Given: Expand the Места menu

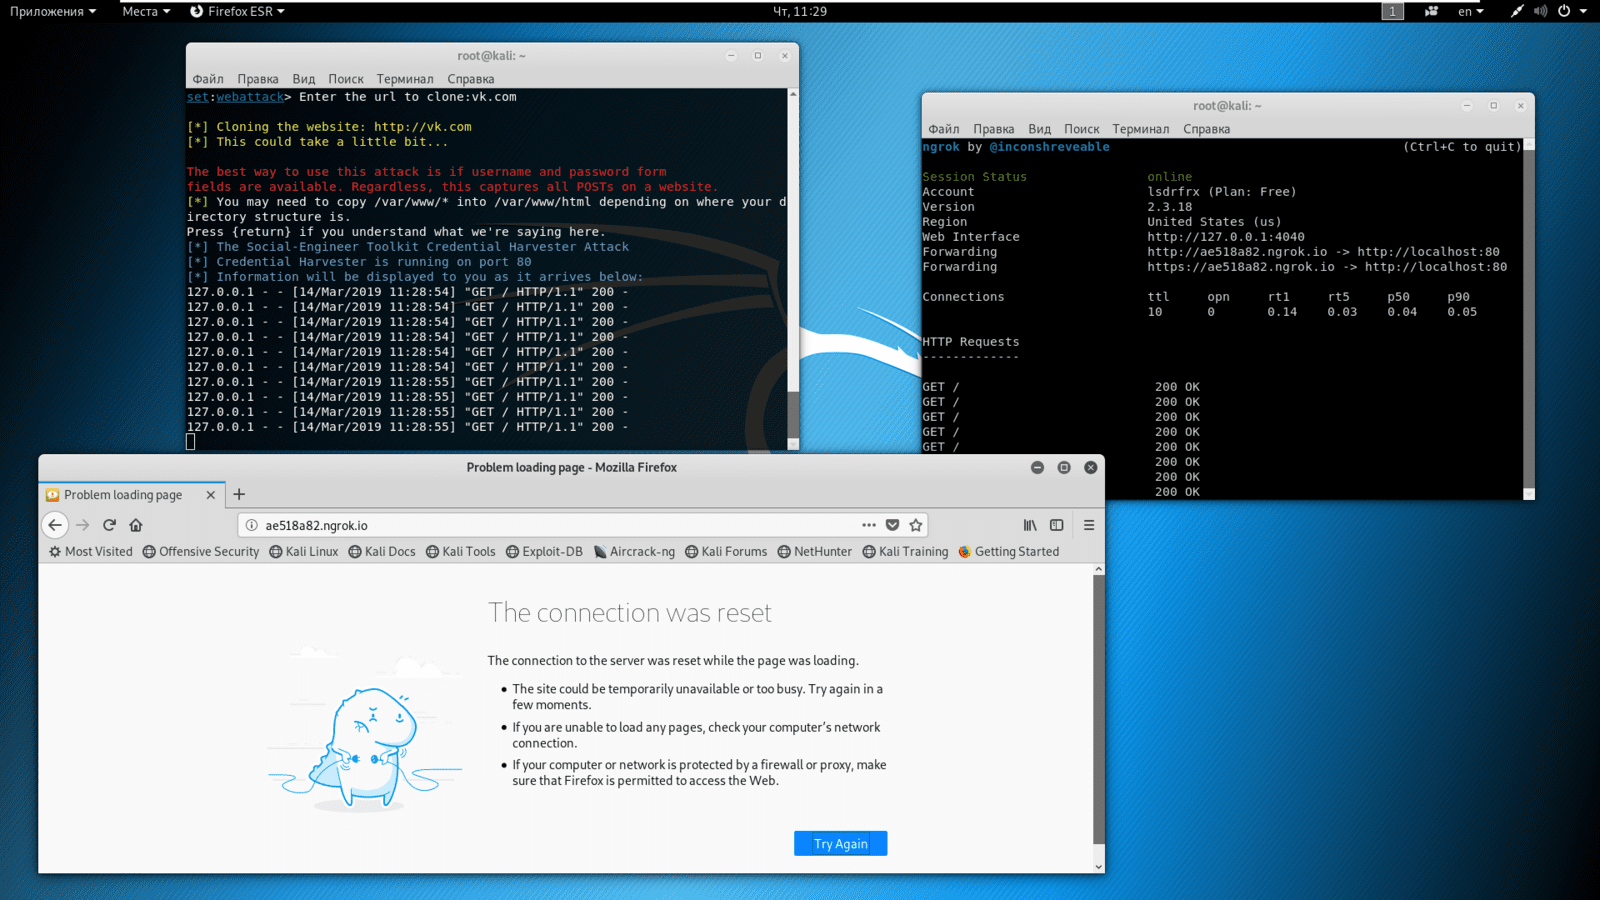Looking at the screenshot, I should coord(145,11).
